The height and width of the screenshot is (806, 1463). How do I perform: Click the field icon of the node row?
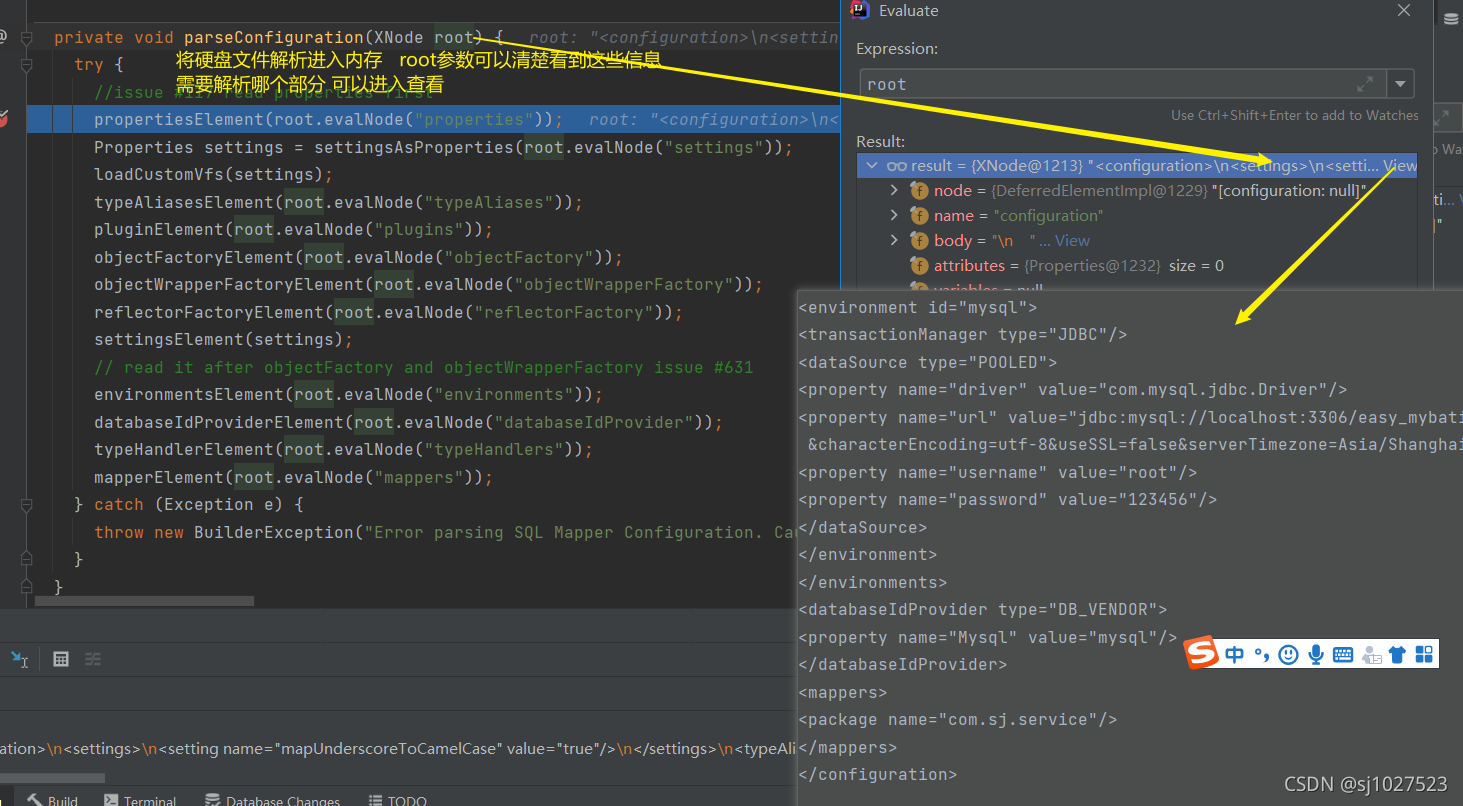click(919, 190)
